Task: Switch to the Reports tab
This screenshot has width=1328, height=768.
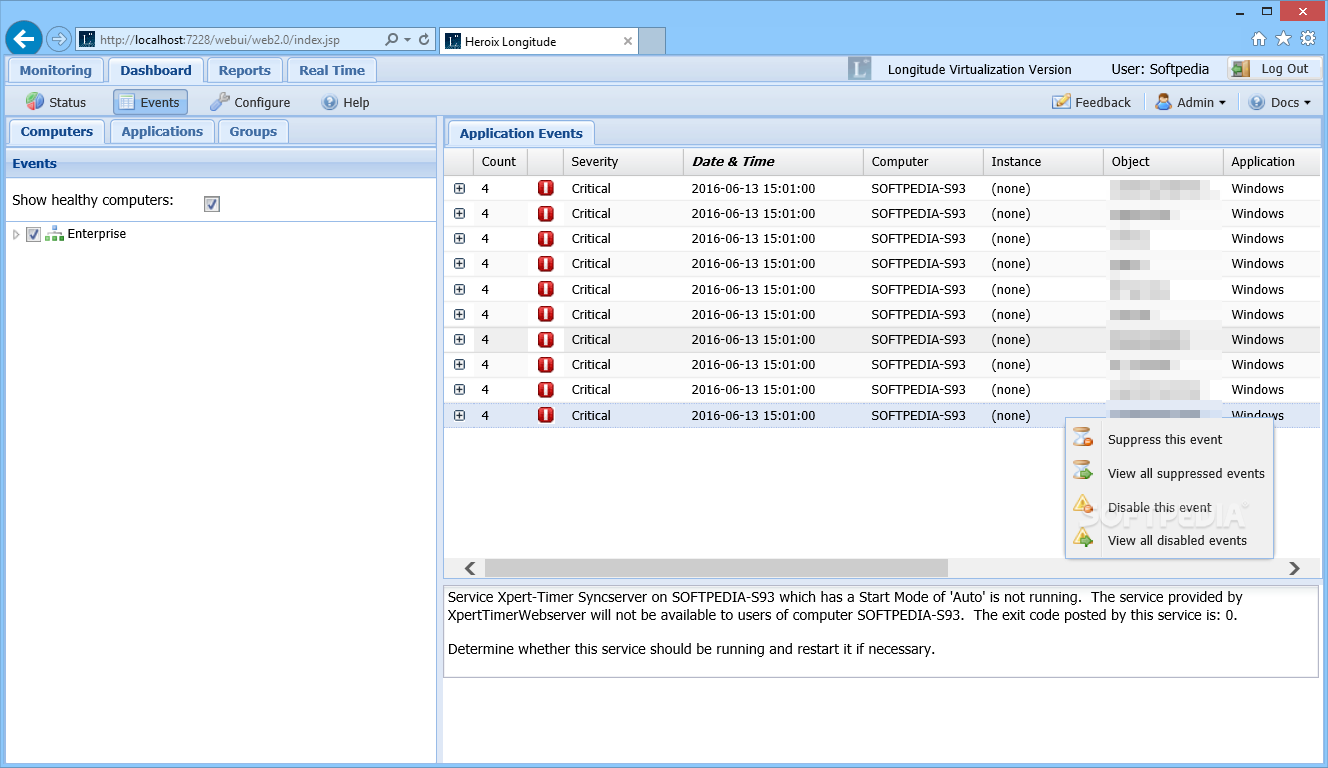Action: [x=245, y=70]
